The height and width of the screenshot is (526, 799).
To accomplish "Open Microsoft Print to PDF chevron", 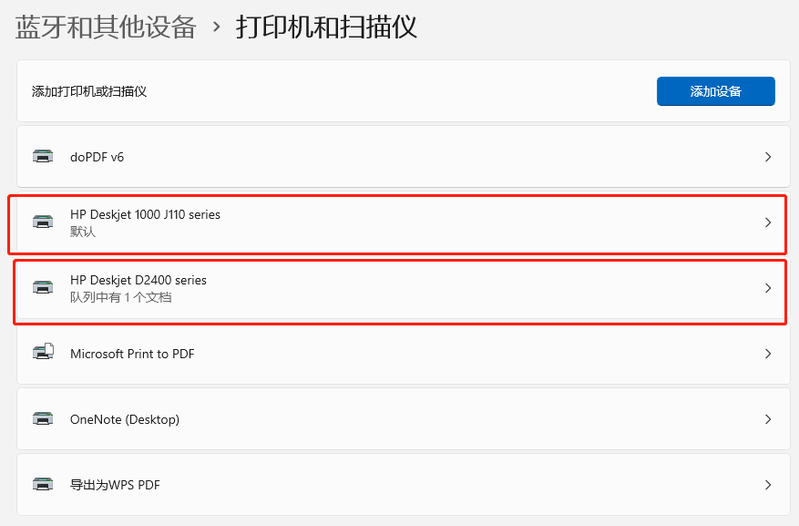I will pos(767,353).
